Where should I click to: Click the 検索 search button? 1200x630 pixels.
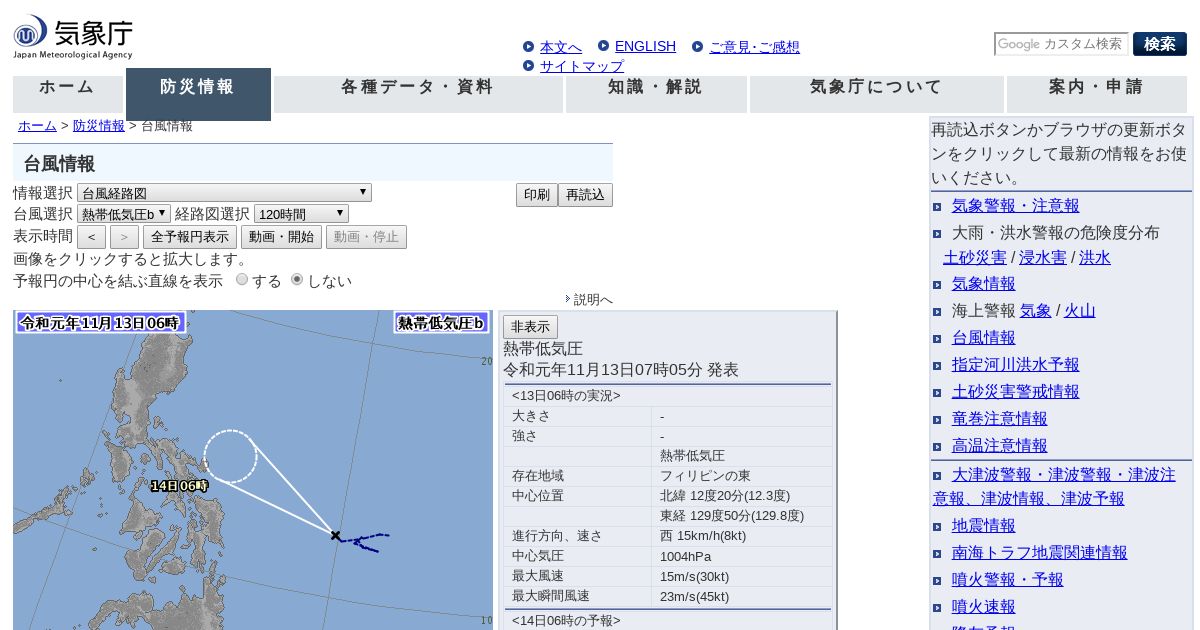click(1160, 44)
